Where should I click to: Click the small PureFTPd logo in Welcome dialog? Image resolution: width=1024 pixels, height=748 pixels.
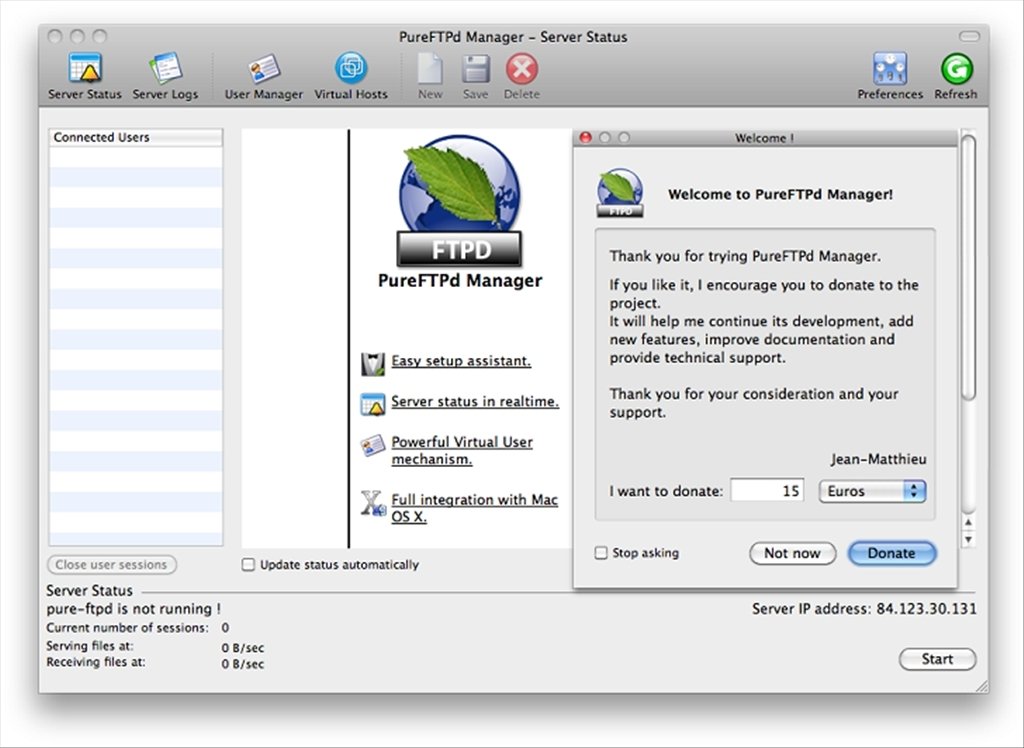pyautogui.click(x=620, y=193)
